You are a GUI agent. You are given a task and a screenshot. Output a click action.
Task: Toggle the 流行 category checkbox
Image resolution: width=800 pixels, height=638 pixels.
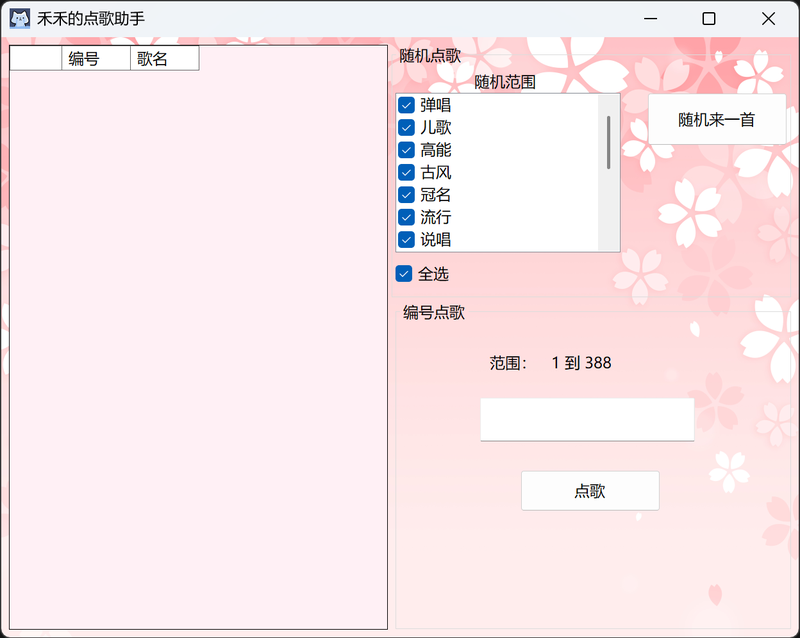point(406,217)
